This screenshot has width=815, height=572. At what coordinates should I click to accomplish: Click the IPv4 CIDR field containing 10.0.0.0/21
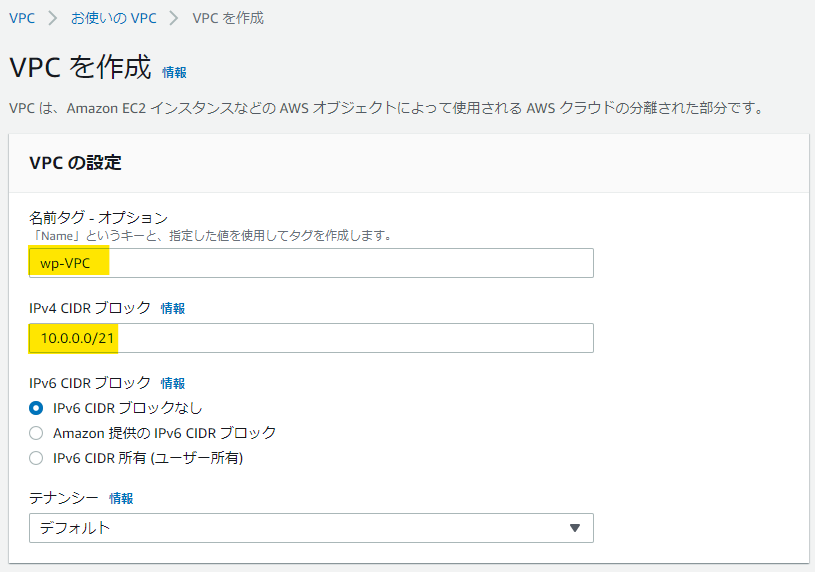point(311,338)
